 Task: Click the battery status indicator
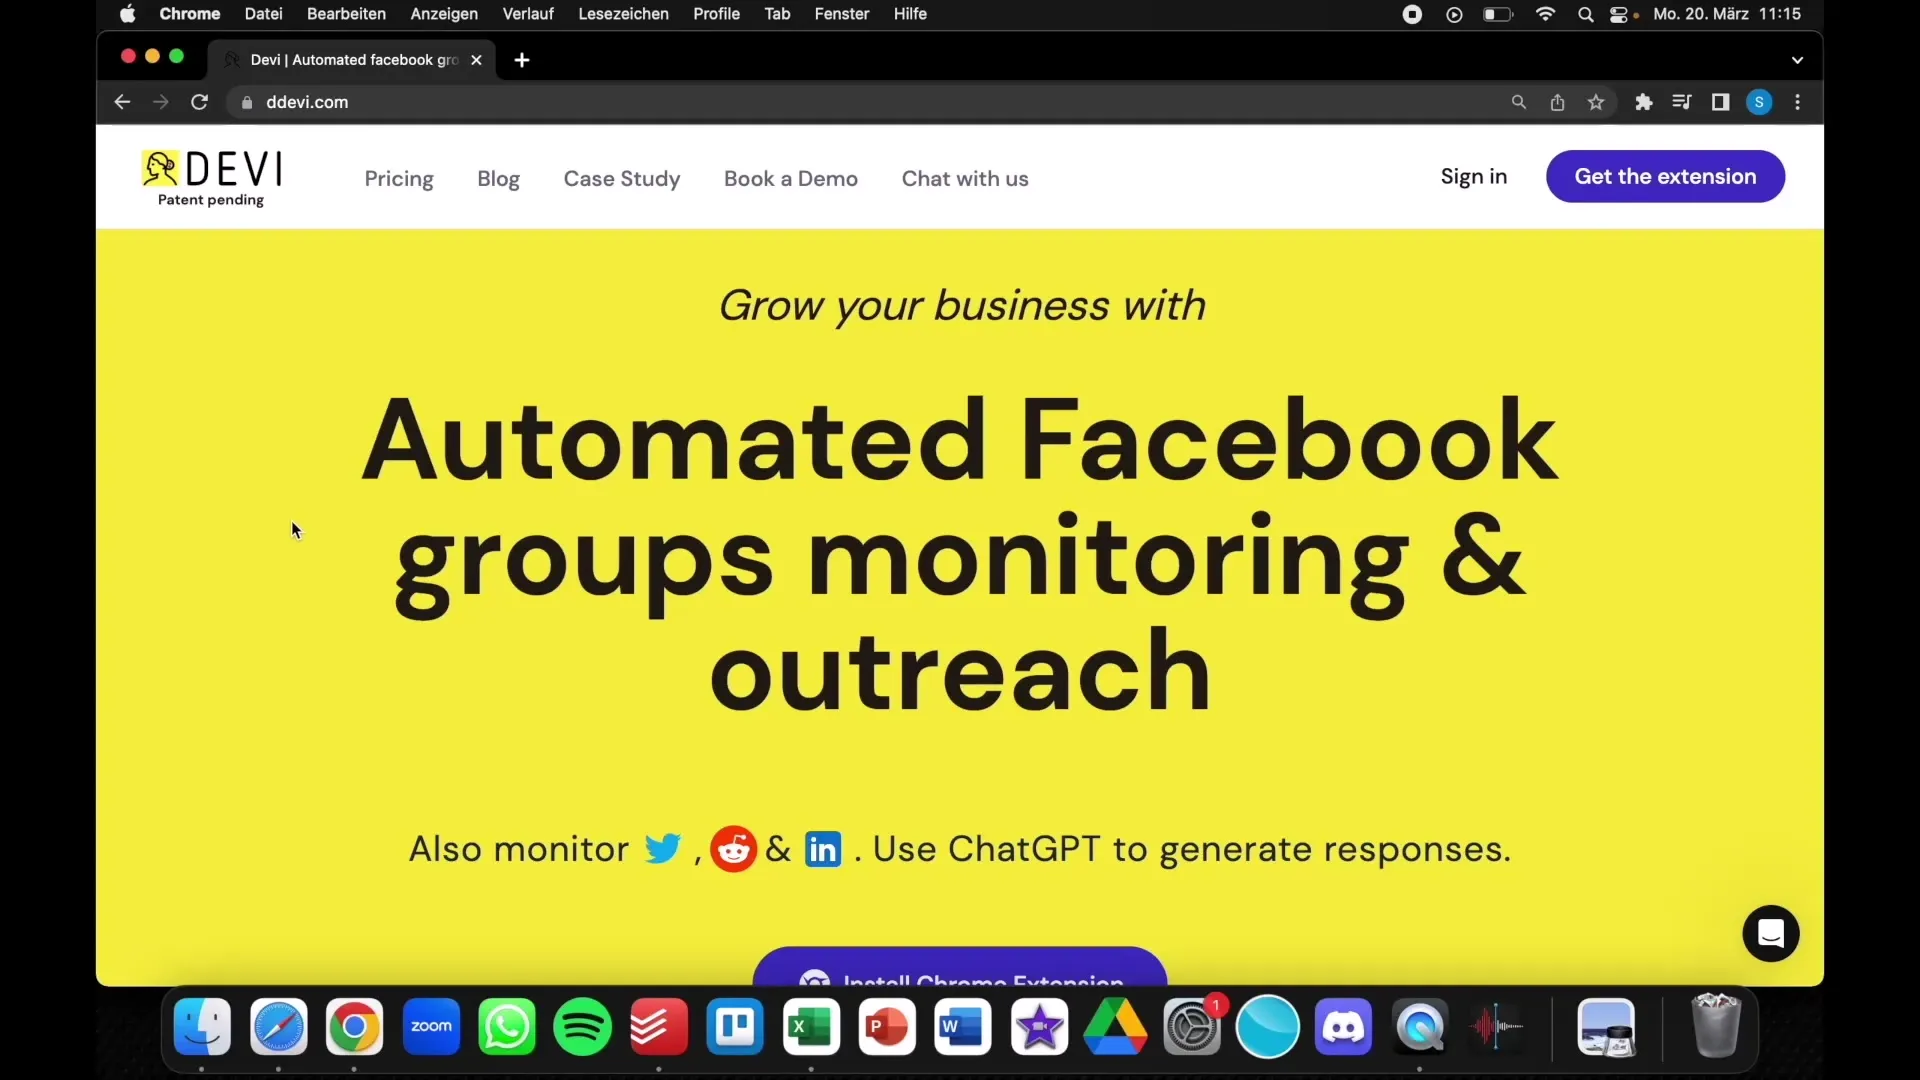[x=1498, y=15]
